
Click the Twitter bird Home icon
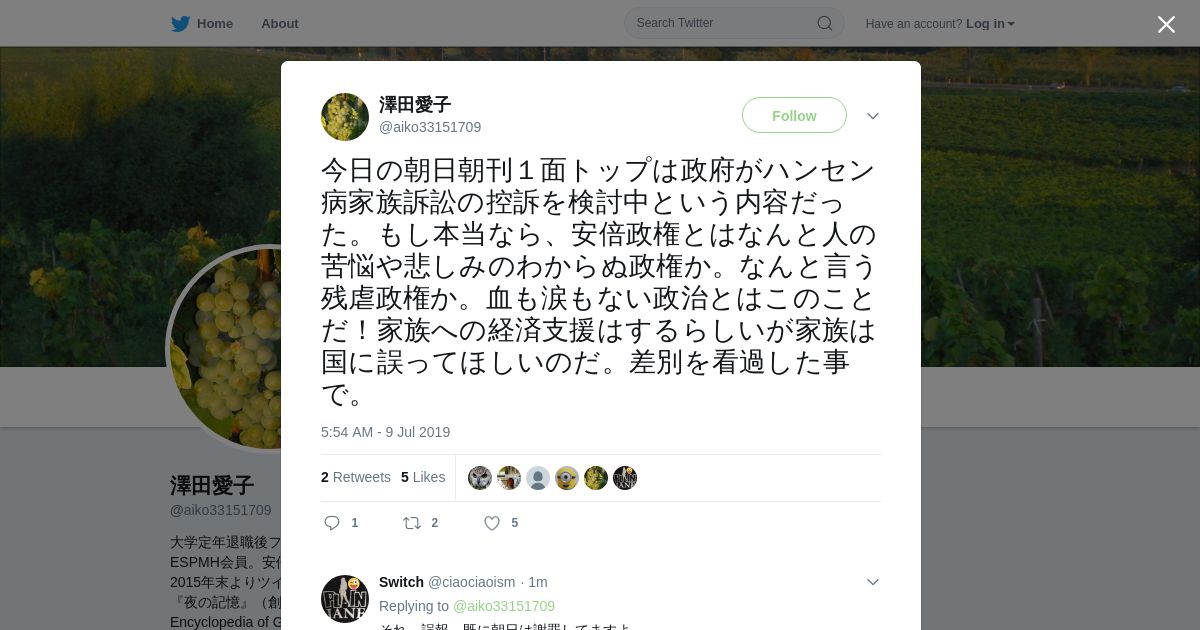tap(180, 24)
